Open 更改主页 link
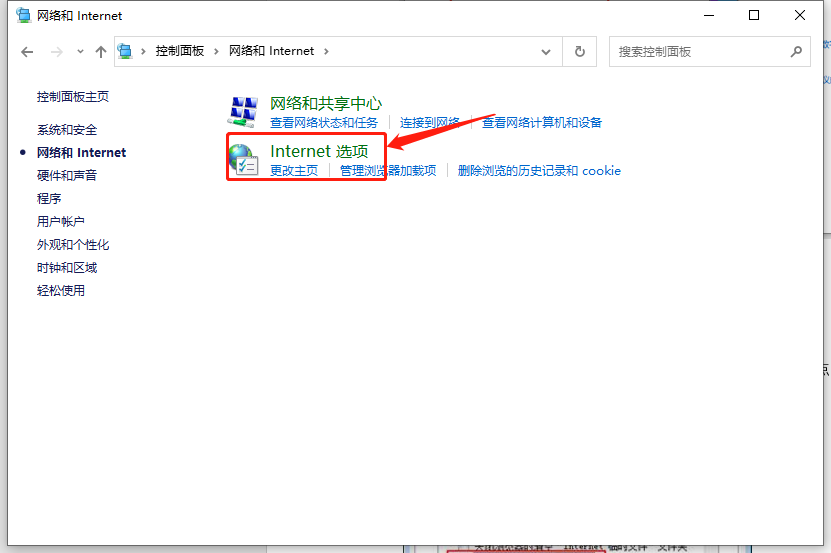This screenshot has height=553, width=831. point(294,171)
